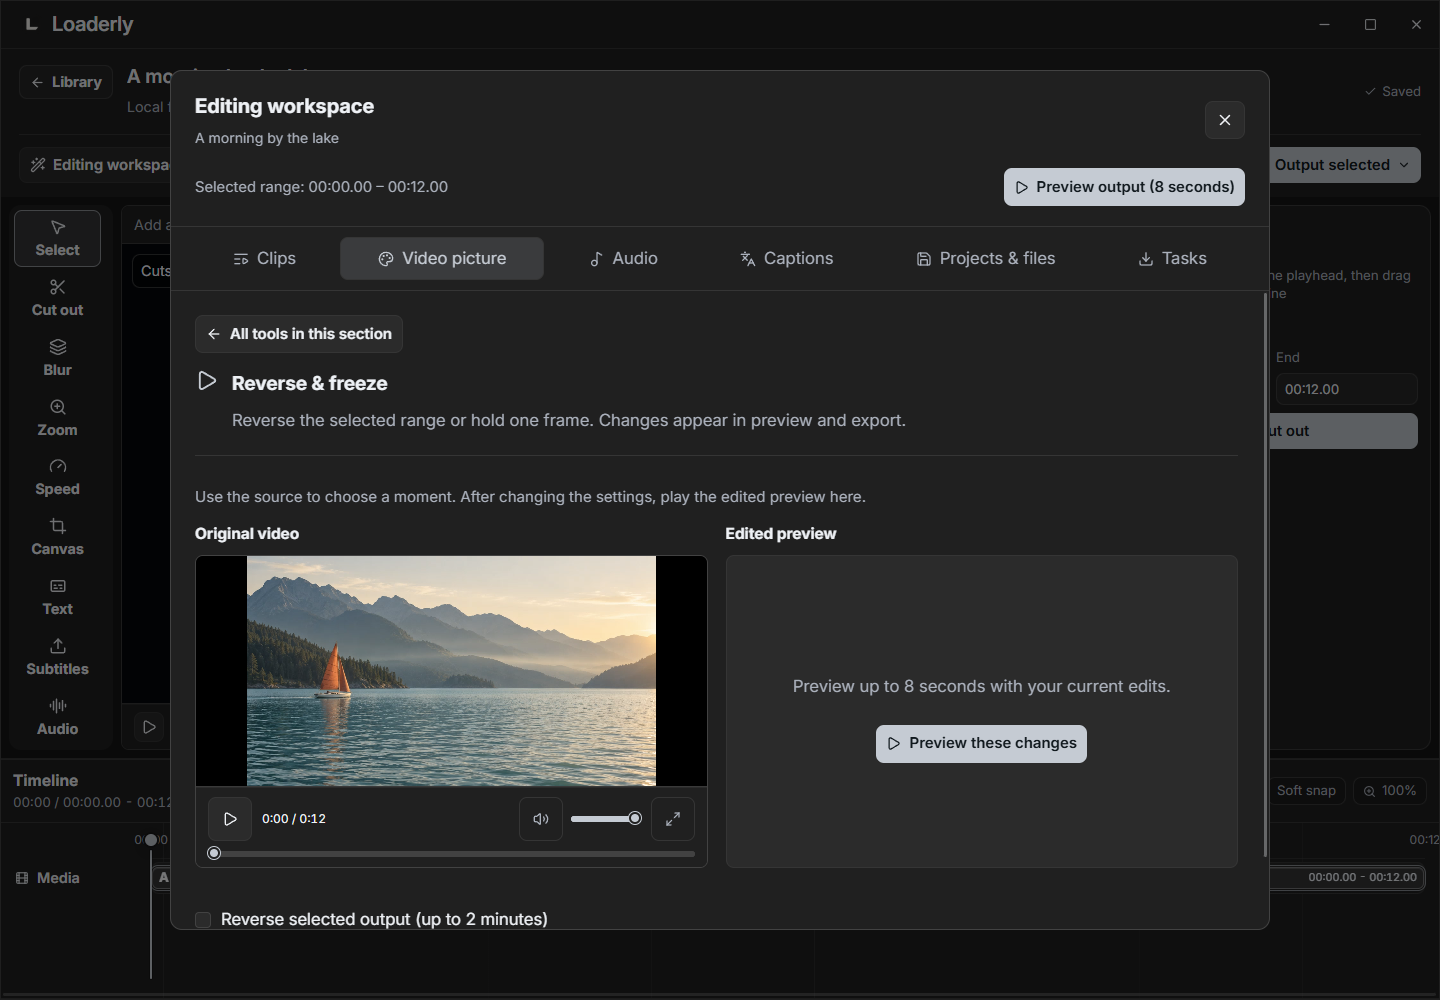
Task: Return to the Library
Action: pos(66,82)
